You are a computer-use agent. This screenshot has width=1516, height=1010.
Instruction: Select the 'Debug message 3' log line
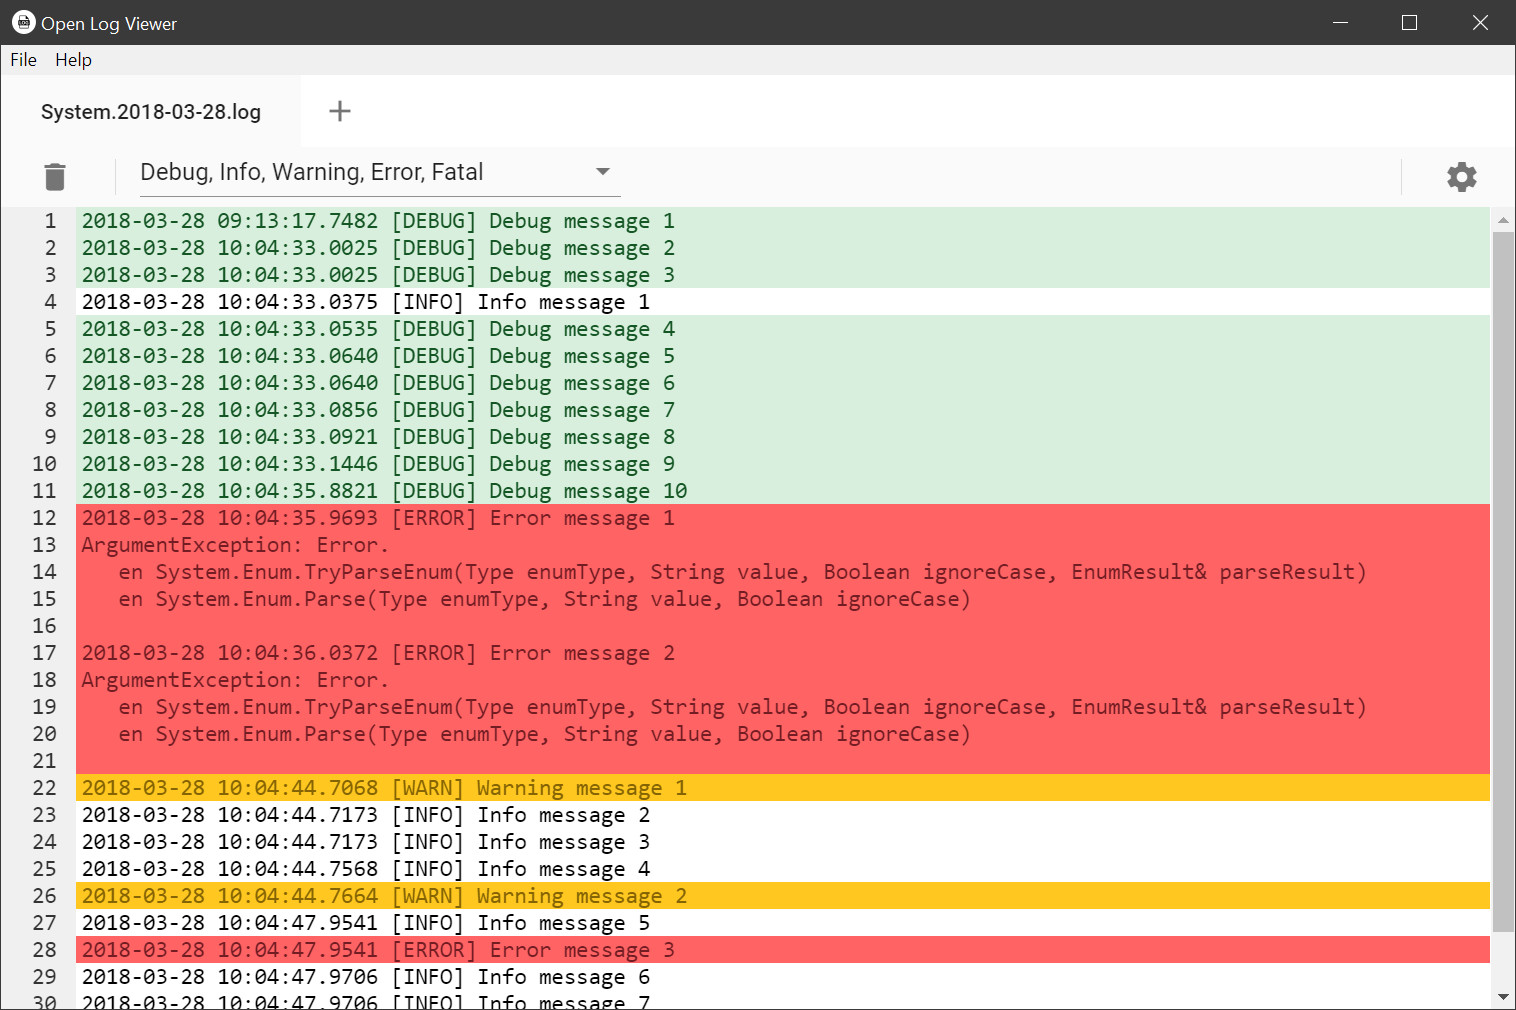click(783, 275)
